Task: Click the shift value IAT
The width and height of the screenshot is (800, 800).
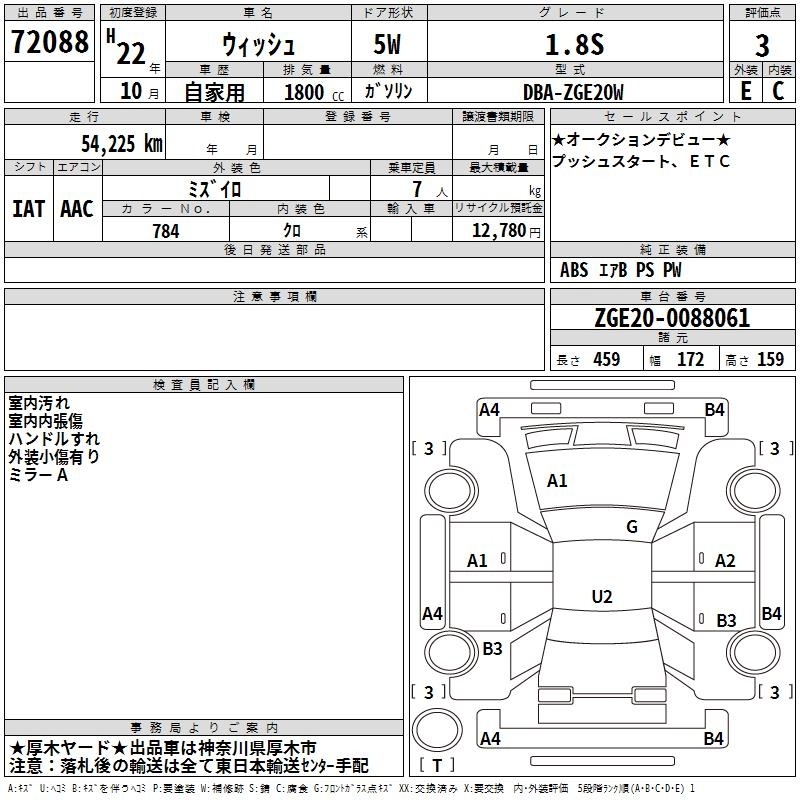Action: pos(29,209)
